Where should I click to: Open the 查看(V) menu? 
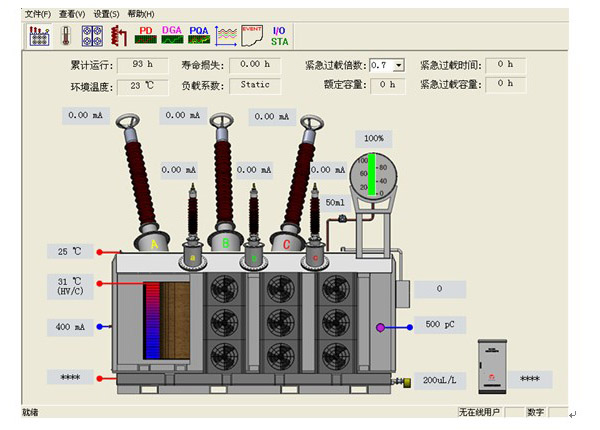[x=72, y=14]
